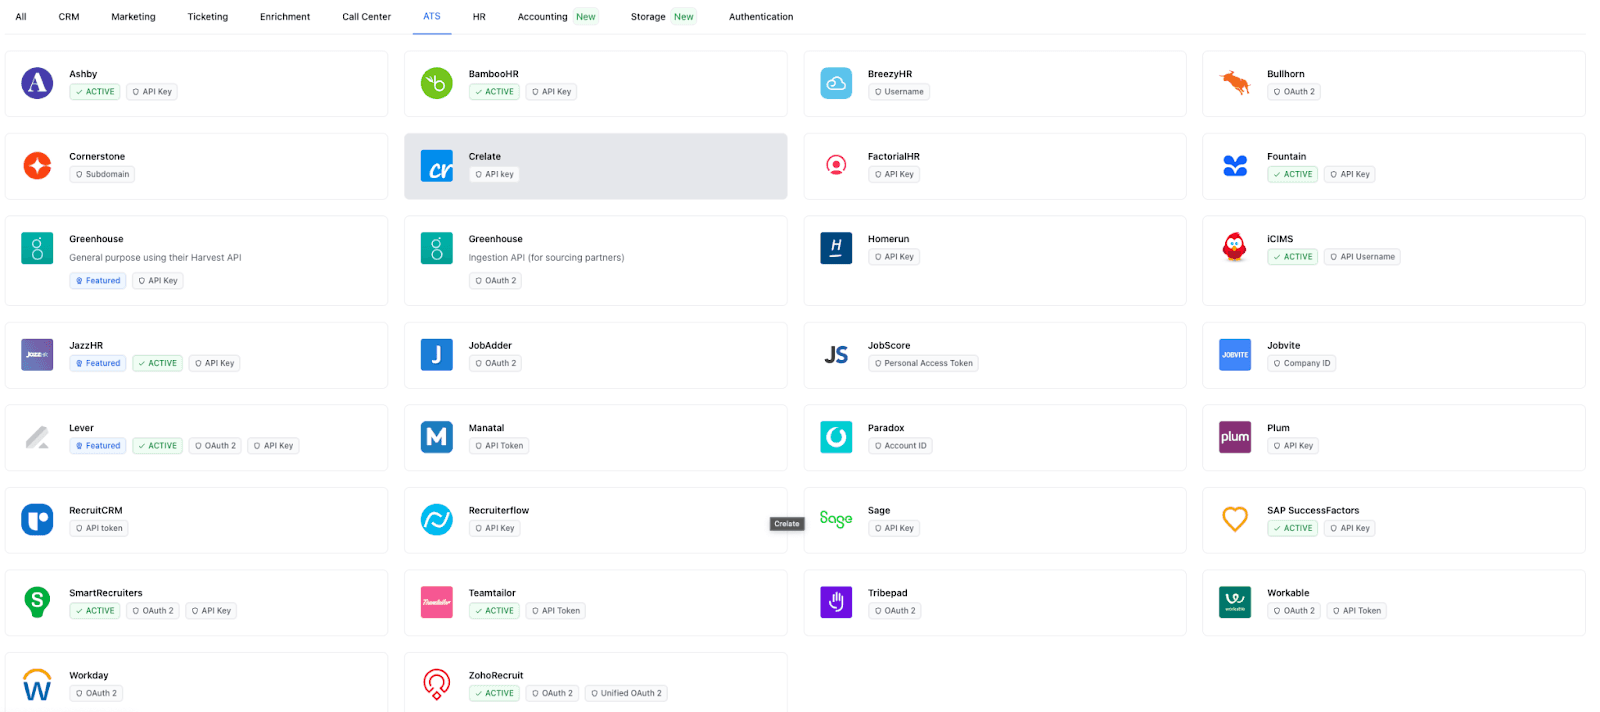Open the Bullhorn orange bull icon
Screen dimensions: 1600x712
1235,83
